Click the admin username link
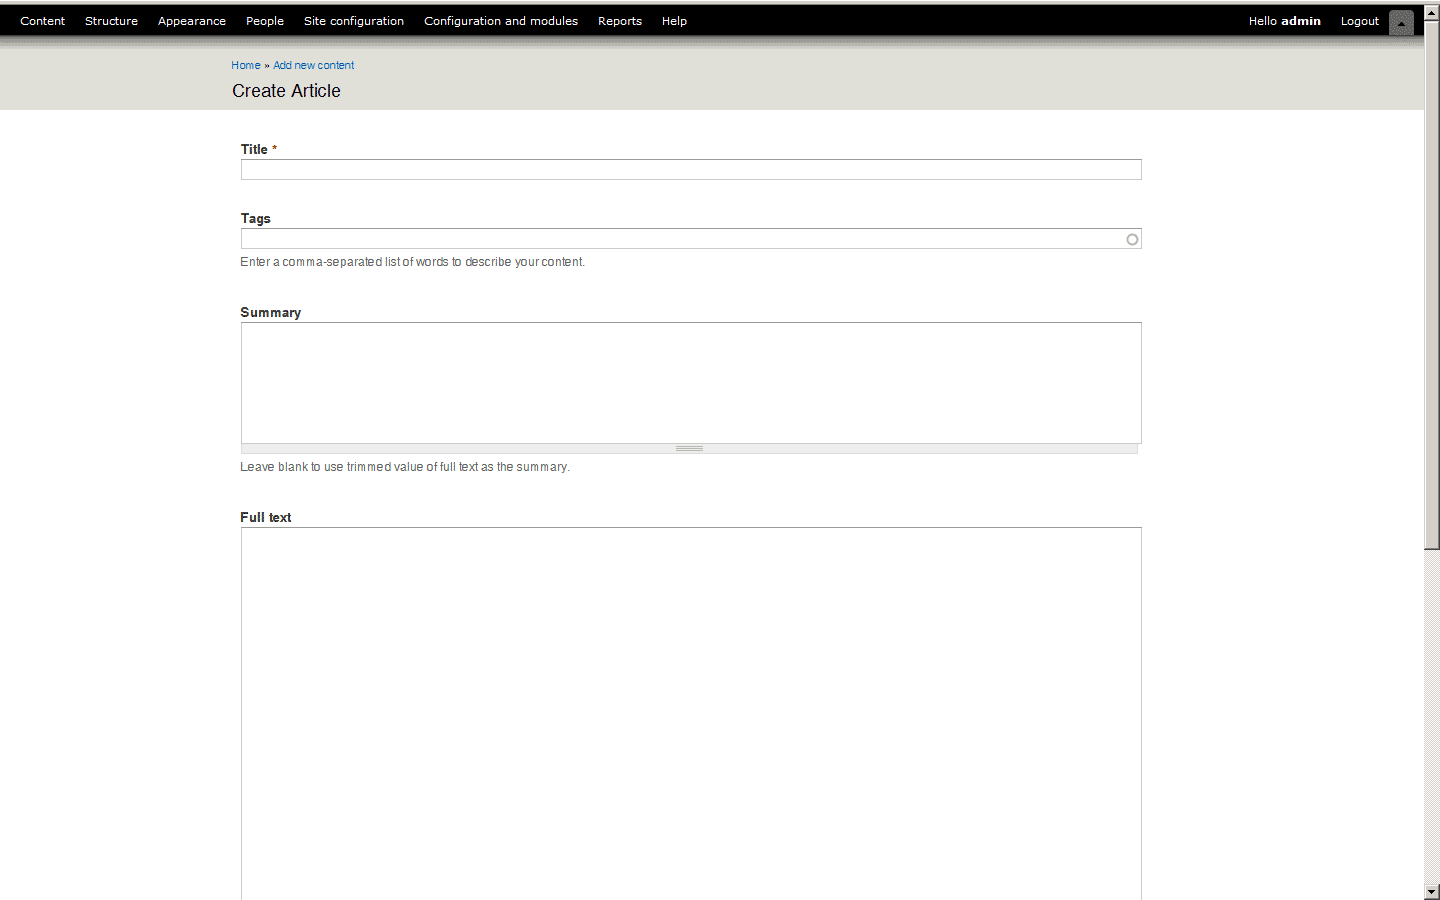 coord(1300,21)
